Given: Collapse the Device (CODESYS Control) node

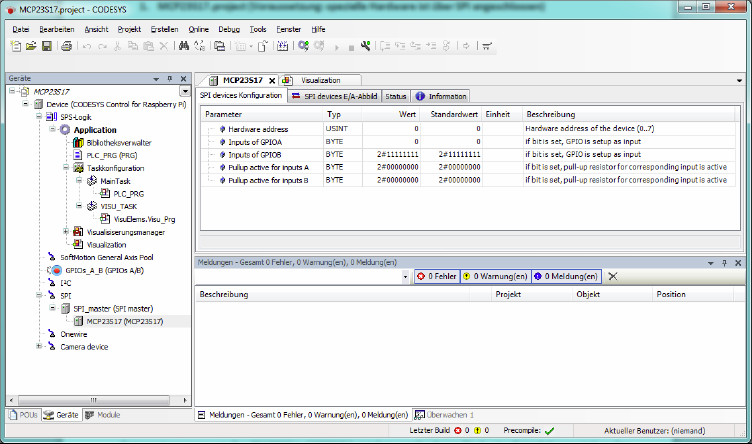Looking at the screenshot, I should tap(25, 104).
